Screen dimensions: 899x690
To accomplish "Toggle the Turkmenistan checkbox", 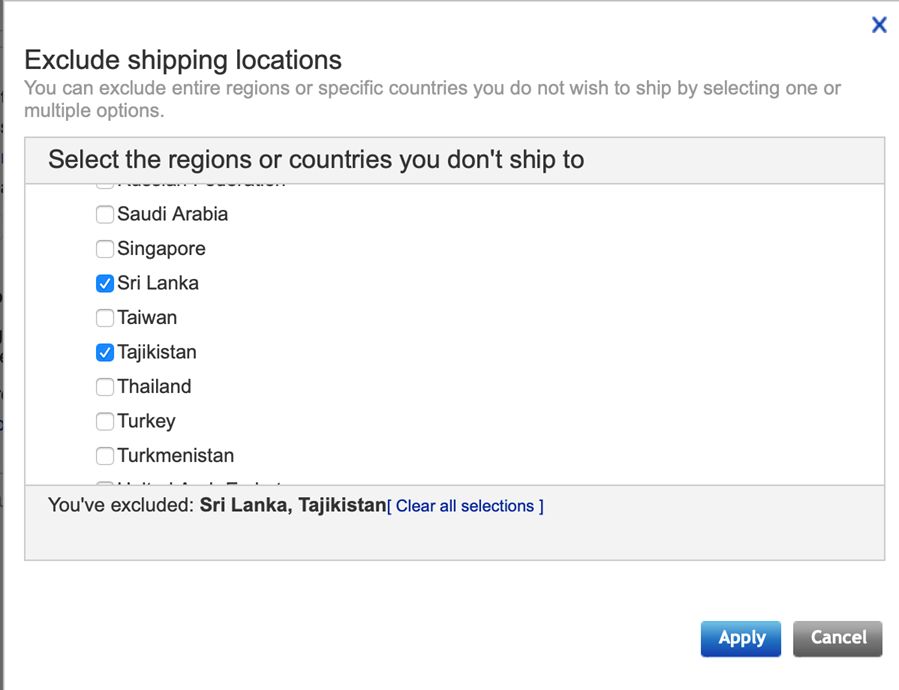I will click(105, 456).
